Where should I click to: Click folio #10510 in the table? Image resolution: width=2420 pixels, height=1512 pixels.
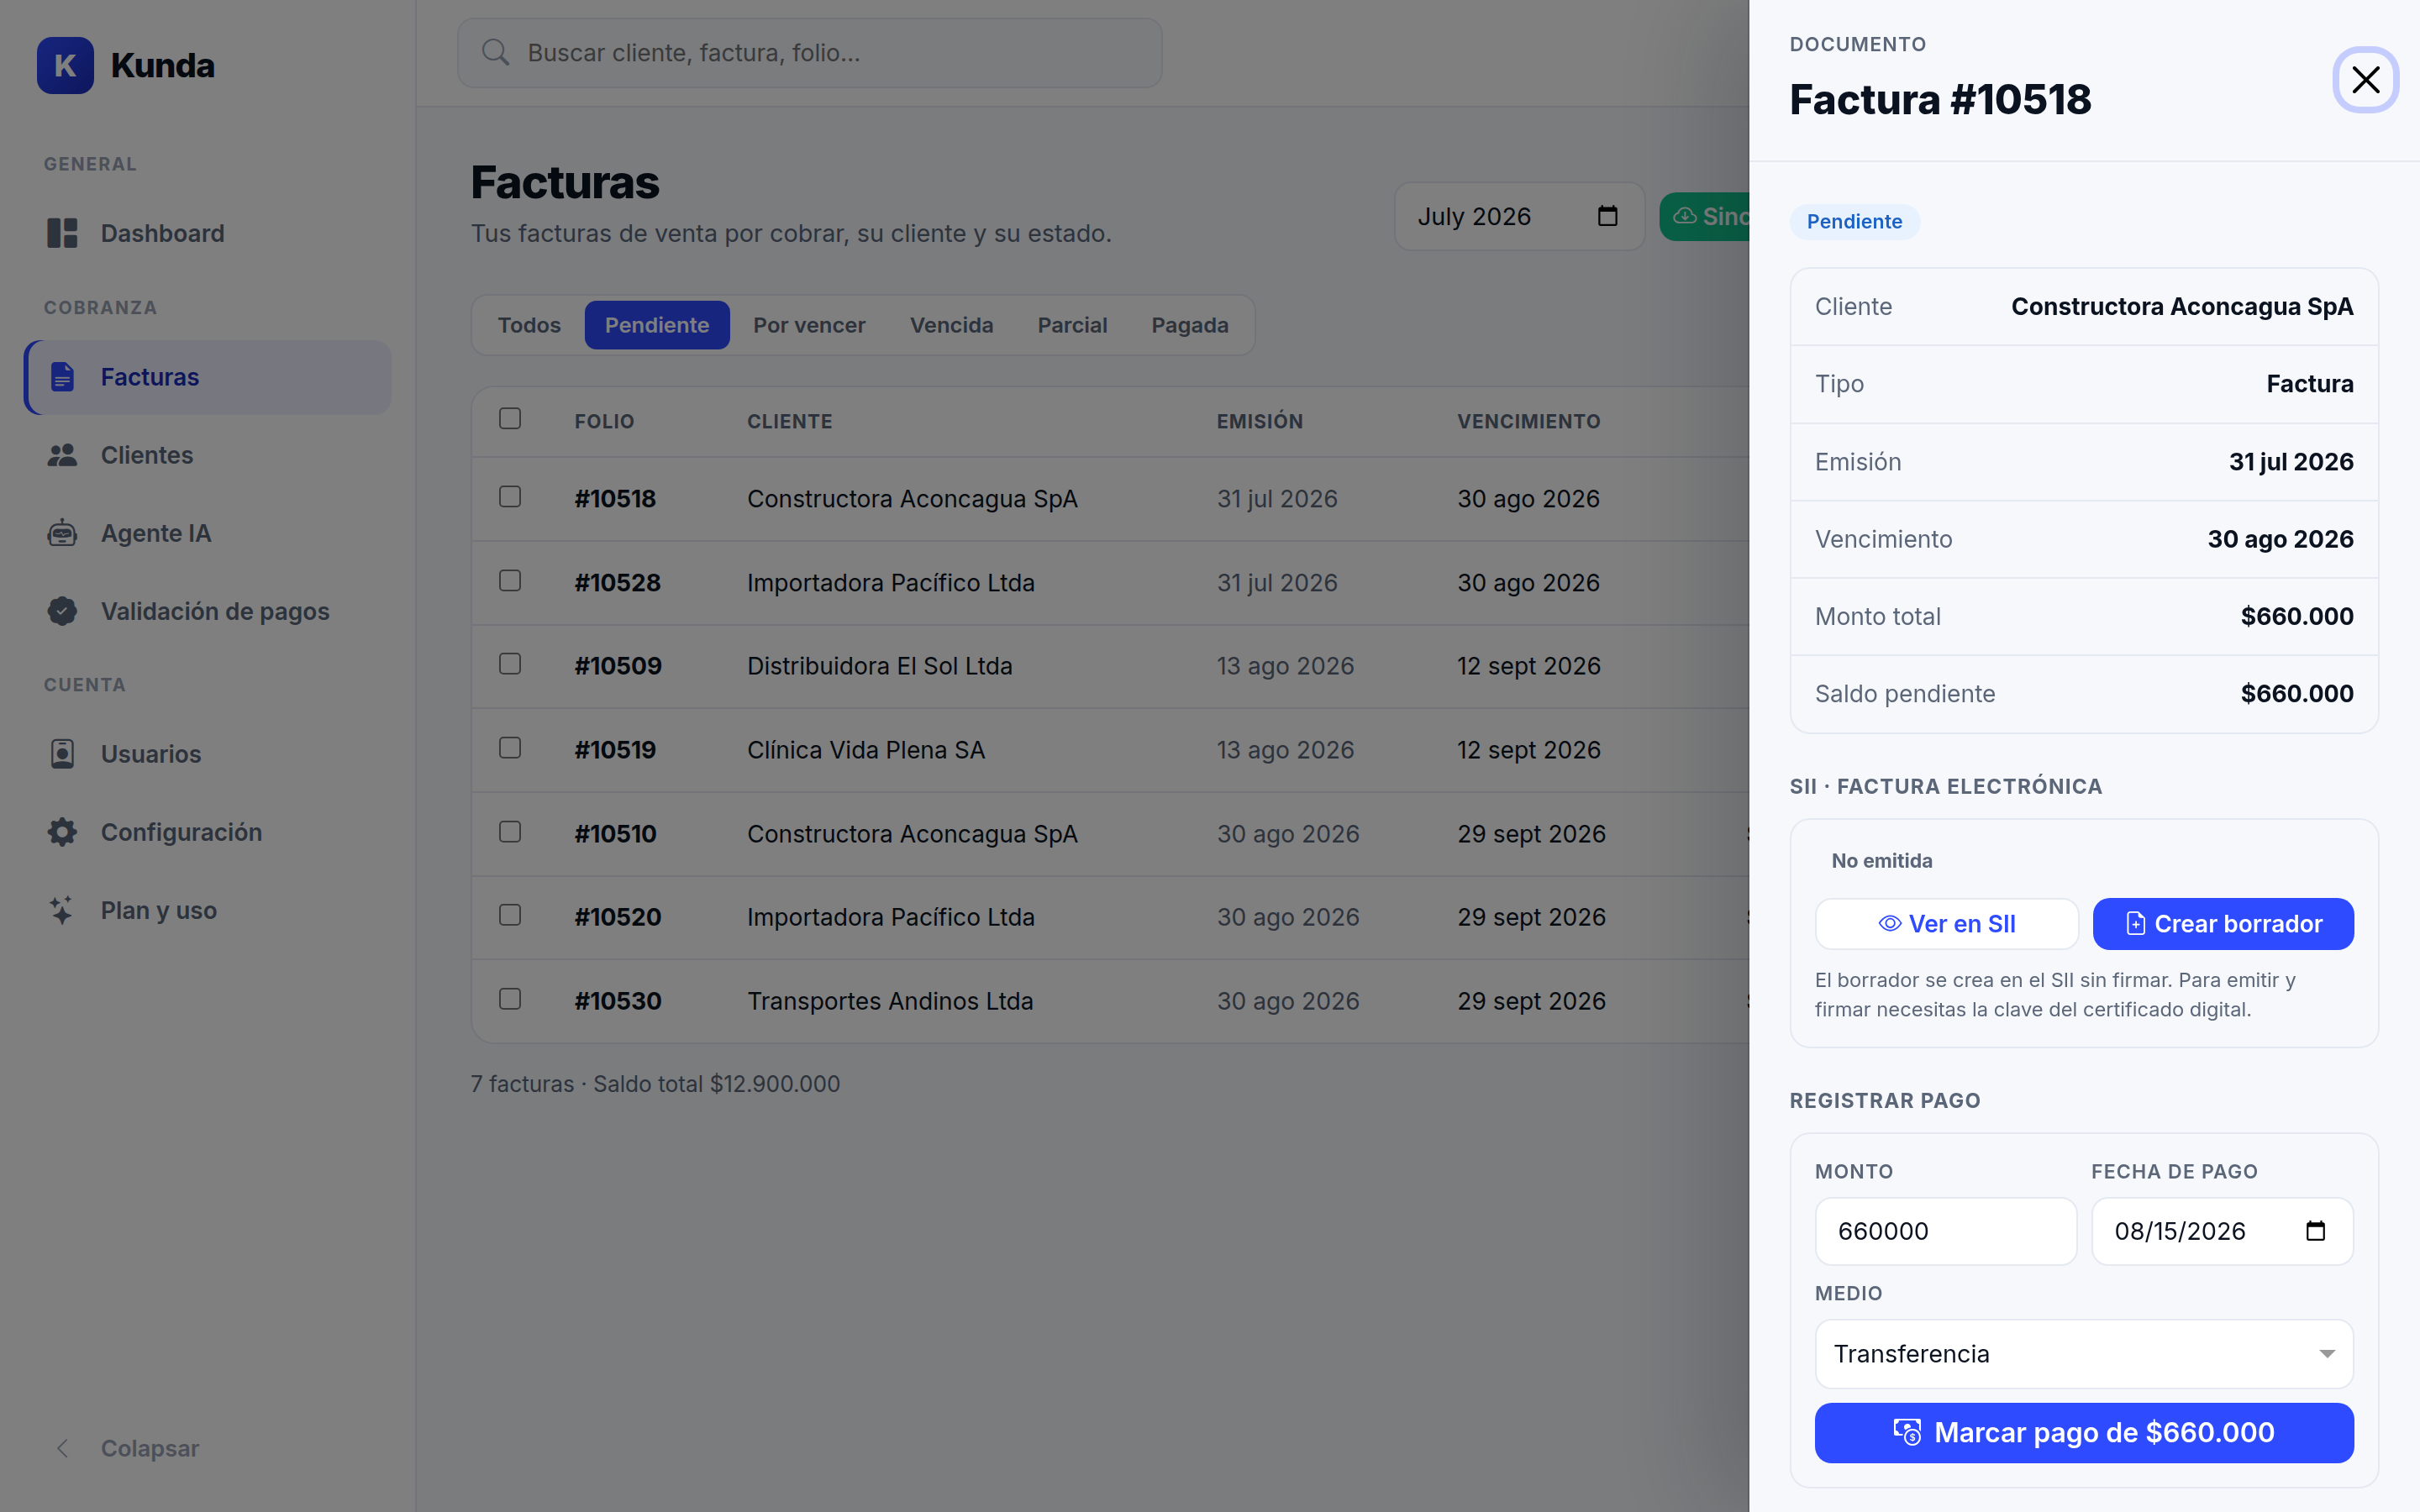[615, 834]
